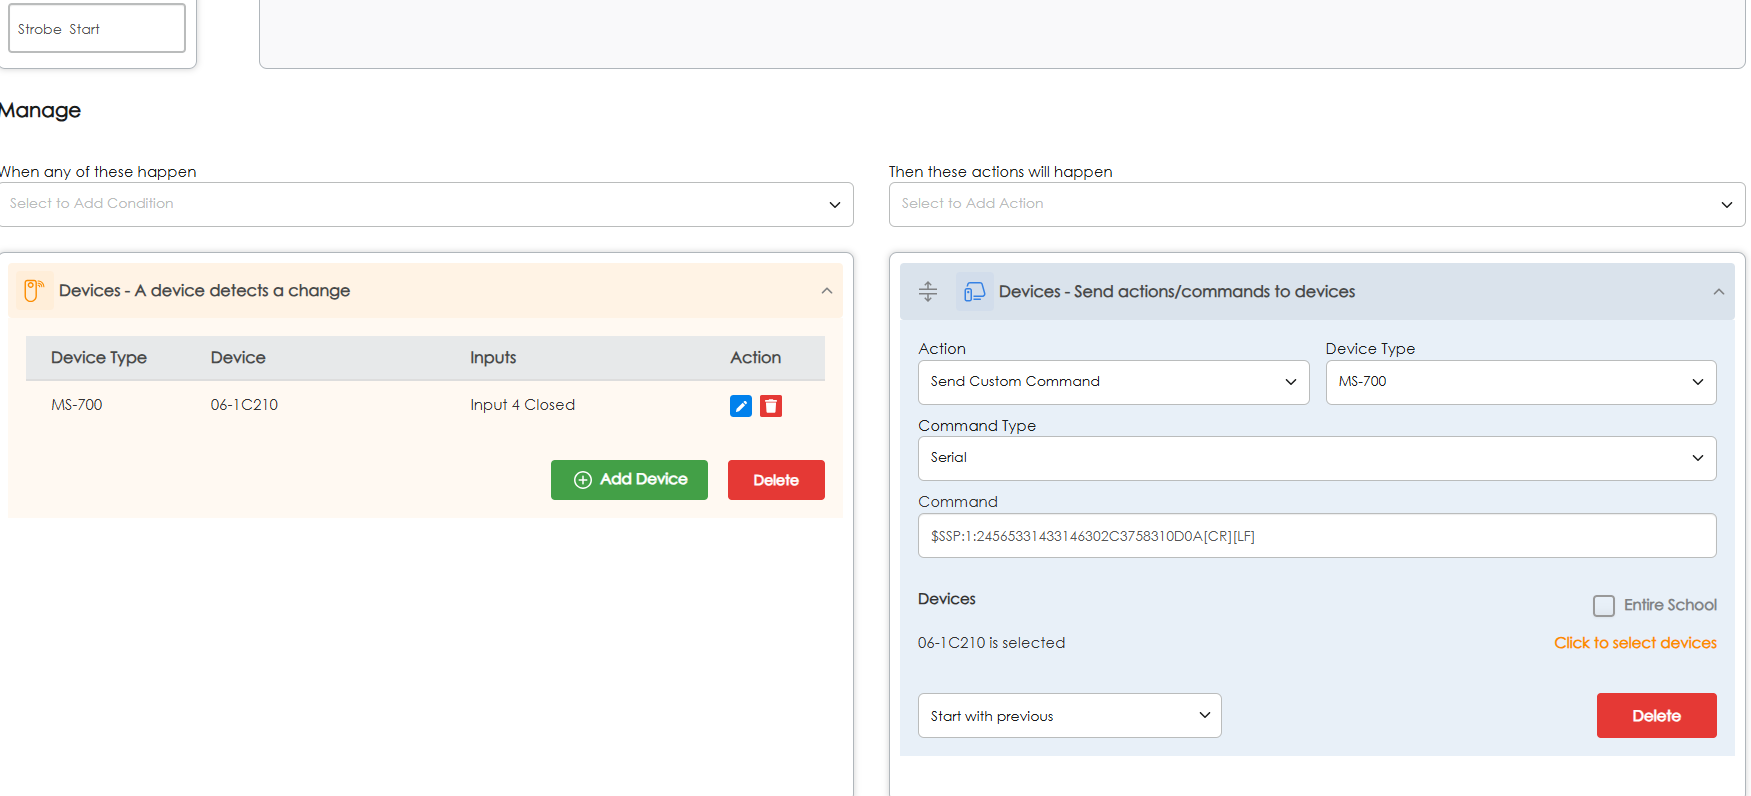The height and width of the screenshot is (796, 1751).
Task: Open the 'Start with previous' dropdown
Action: pos(1069,716)
